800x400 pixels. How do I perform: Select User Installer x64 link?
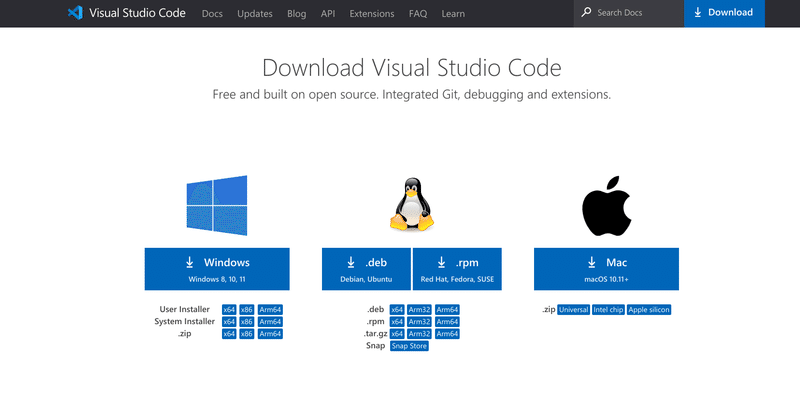coord(229,310)
